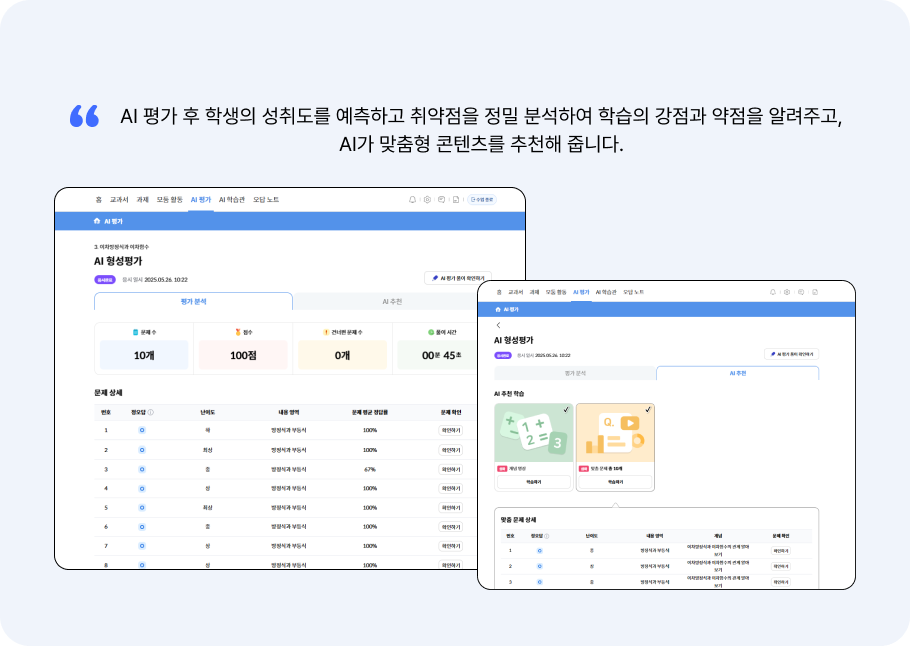Viewport: 910px width, 646px height.
Task: Click 확인하기 for question 1 in left table
Action: (x=450, y=431)
